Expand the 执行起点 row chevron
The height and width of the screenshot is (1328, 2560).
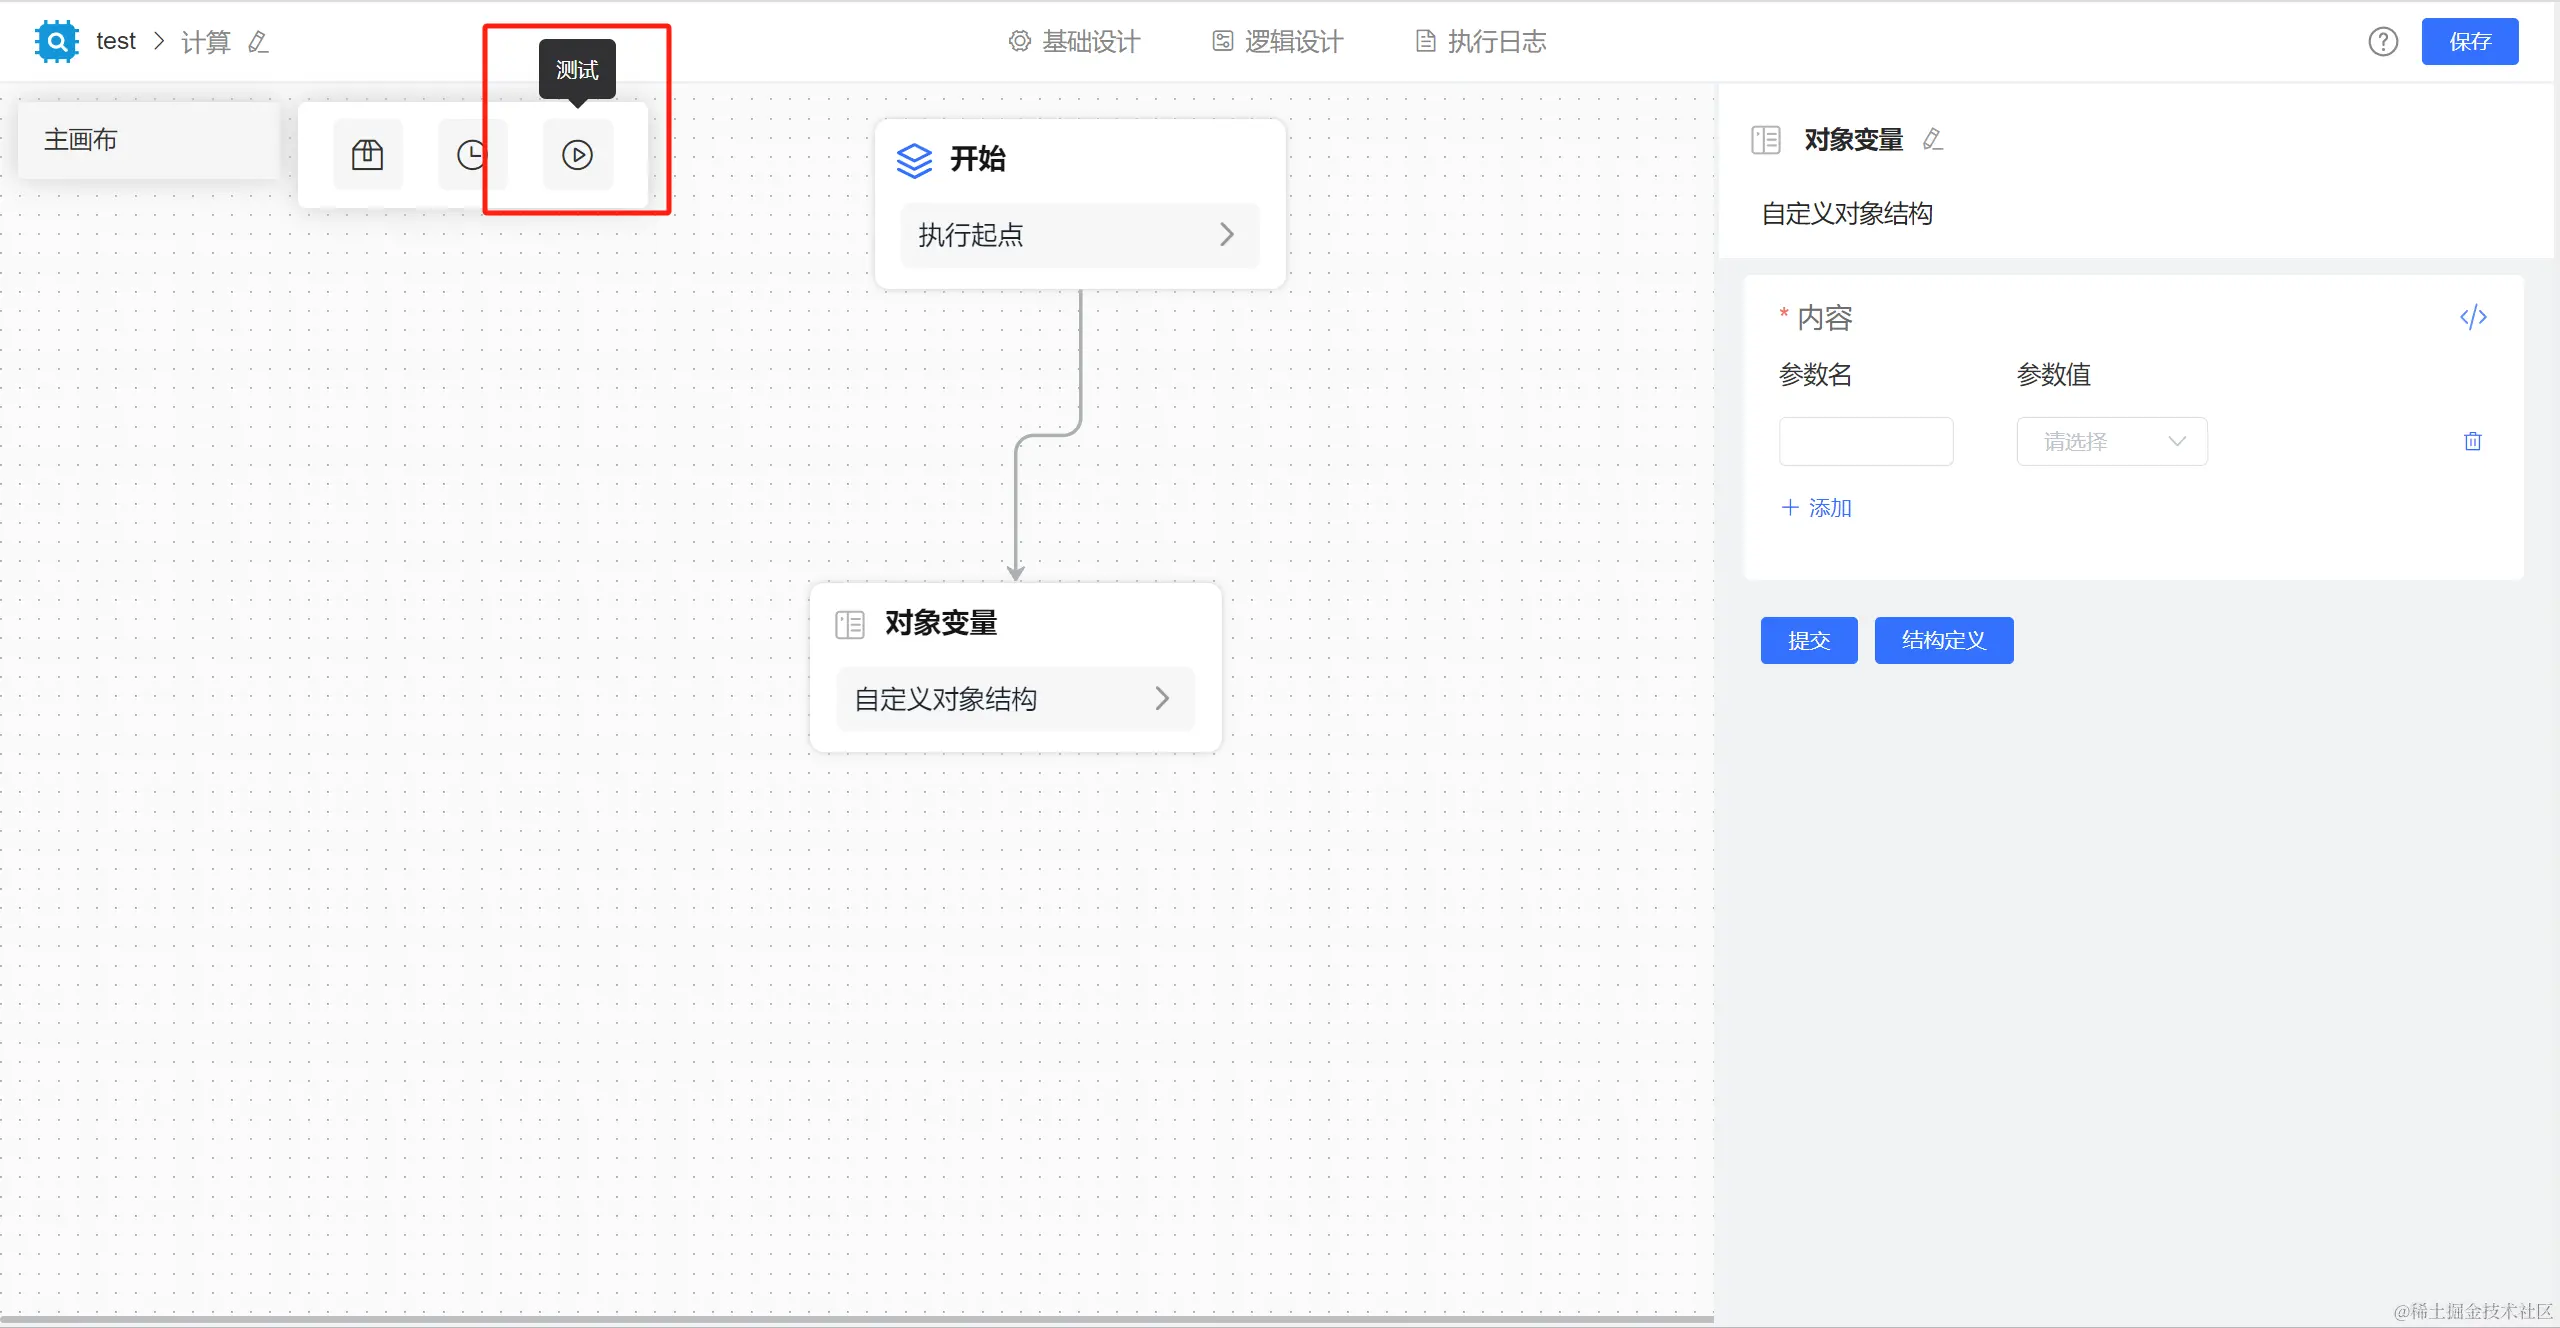click(x=1226, y=235)
